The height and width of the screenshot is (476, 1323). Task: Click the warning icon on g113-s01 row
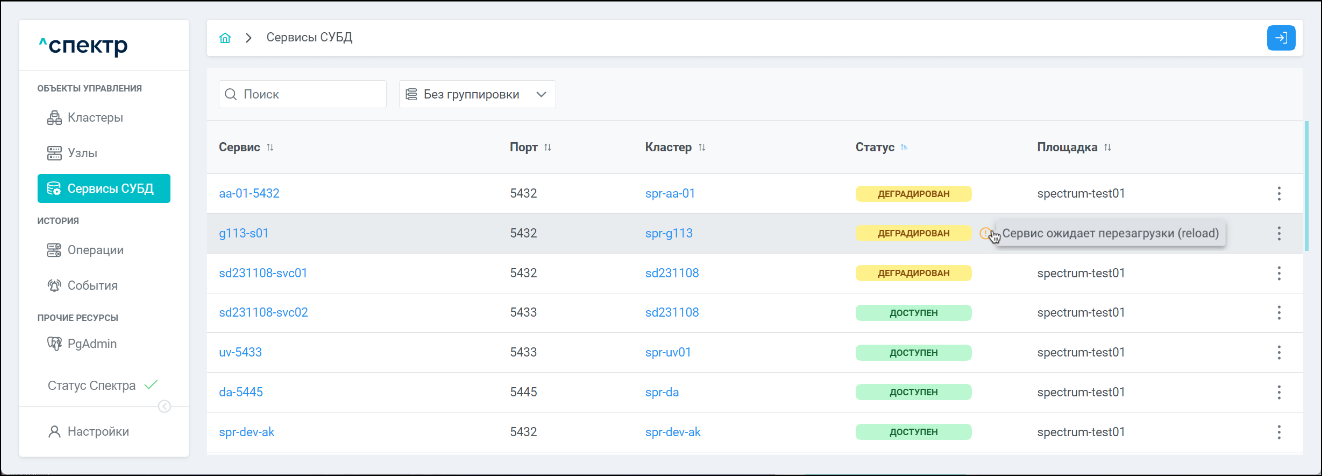(x=986, y=233)
